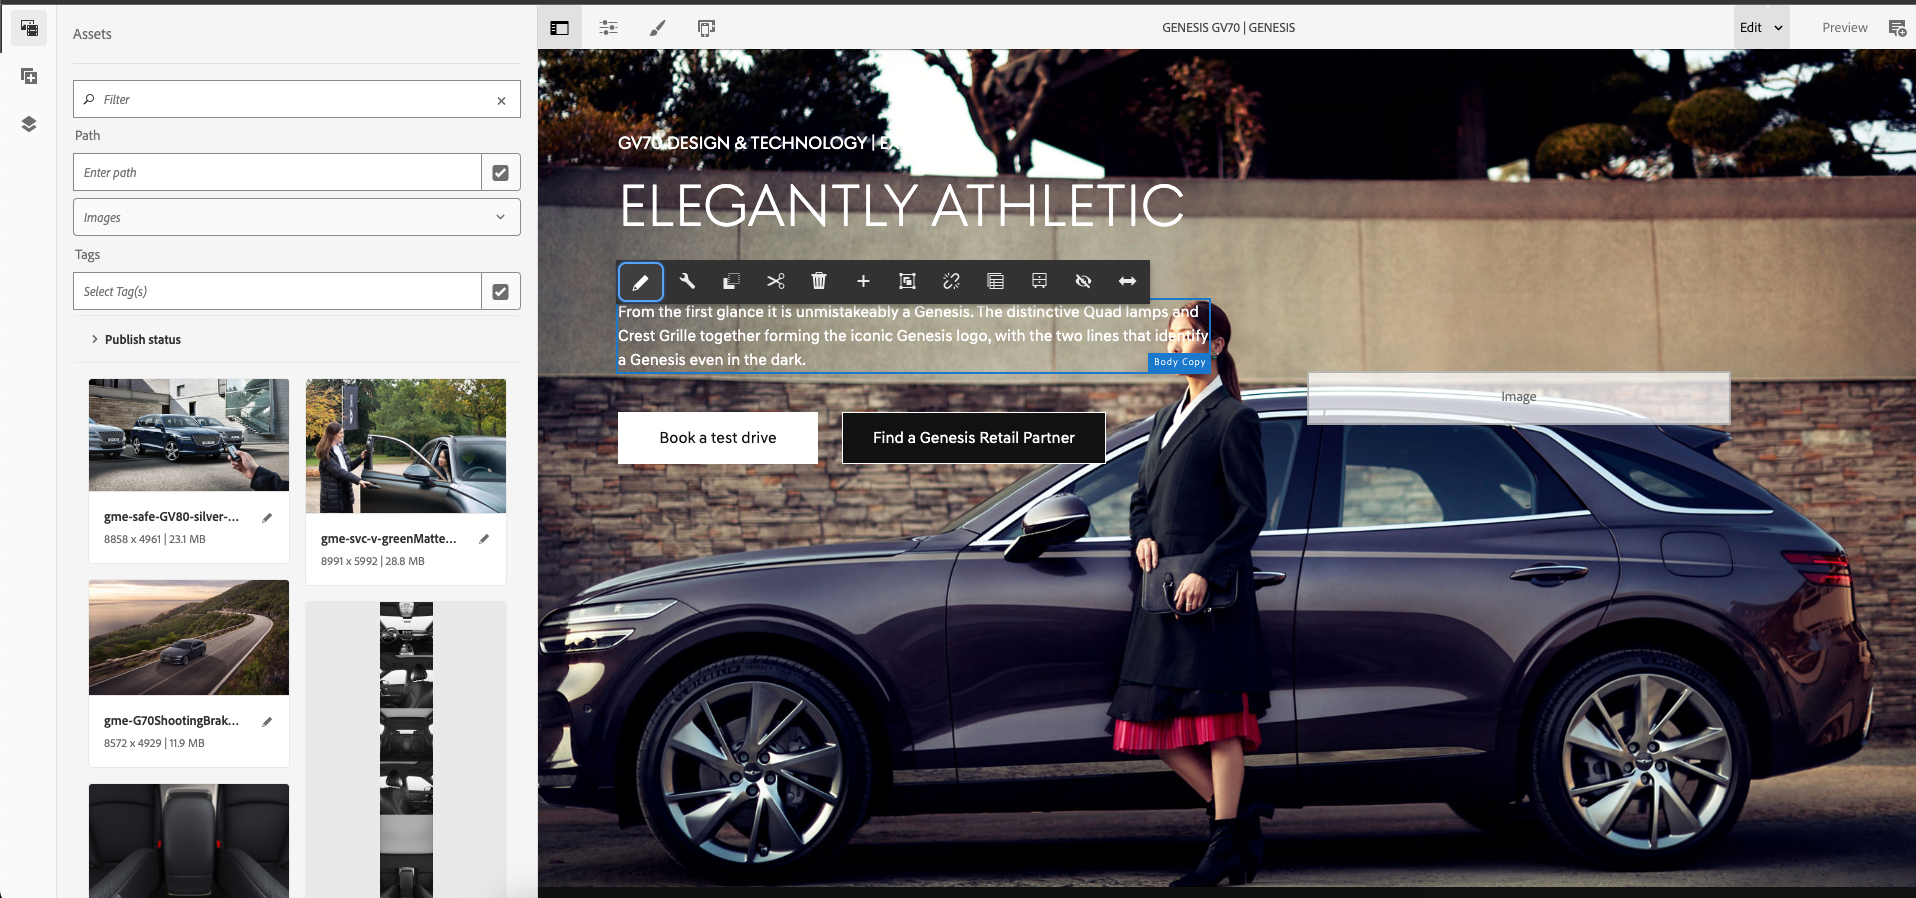This screenshot has width=1916, height=898.
Task: Click the plus Insert component icon
Action: pos(863,281)
